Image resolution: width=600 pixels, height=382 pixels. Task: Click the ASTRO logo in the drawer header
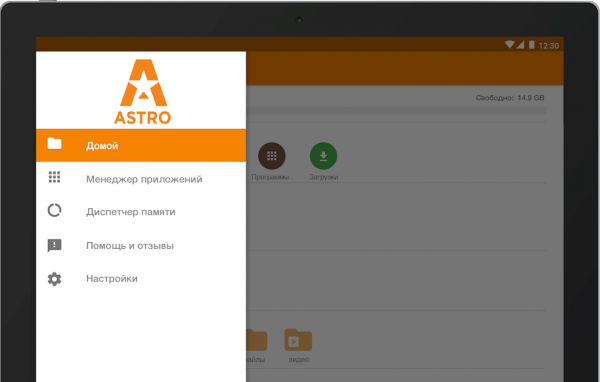coord(143,92)
